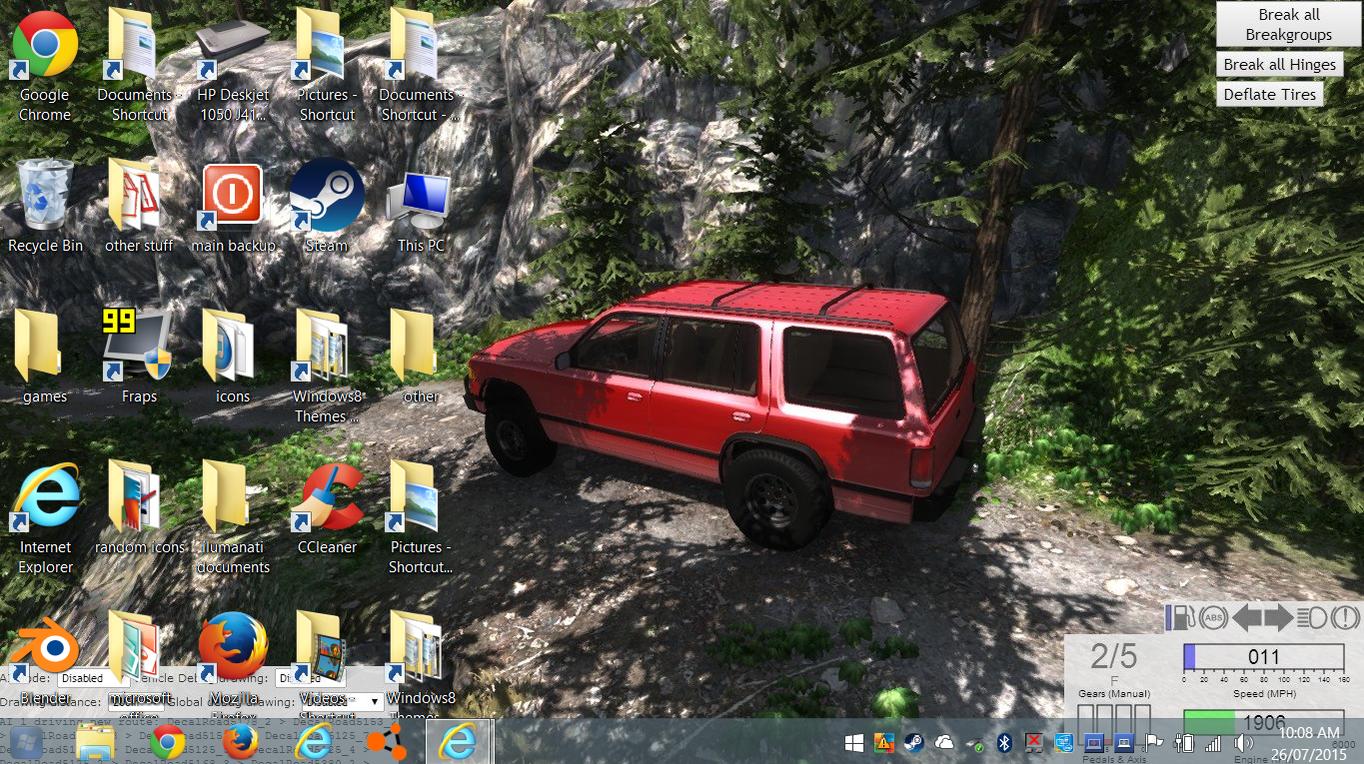Select the 'random icons' folder
The height and width of the screenshot is (764, 1364).
click(x=139, y=507)
